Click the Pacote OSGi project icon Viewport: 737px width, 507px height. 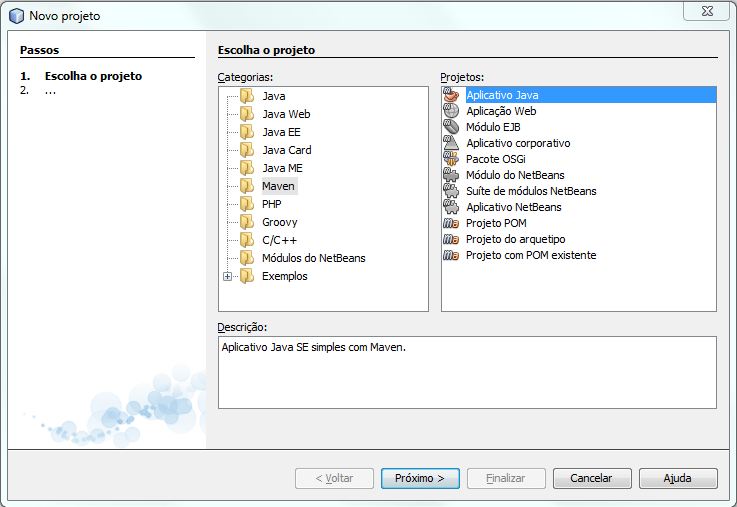pyautogui.click(x=452, y=159)
